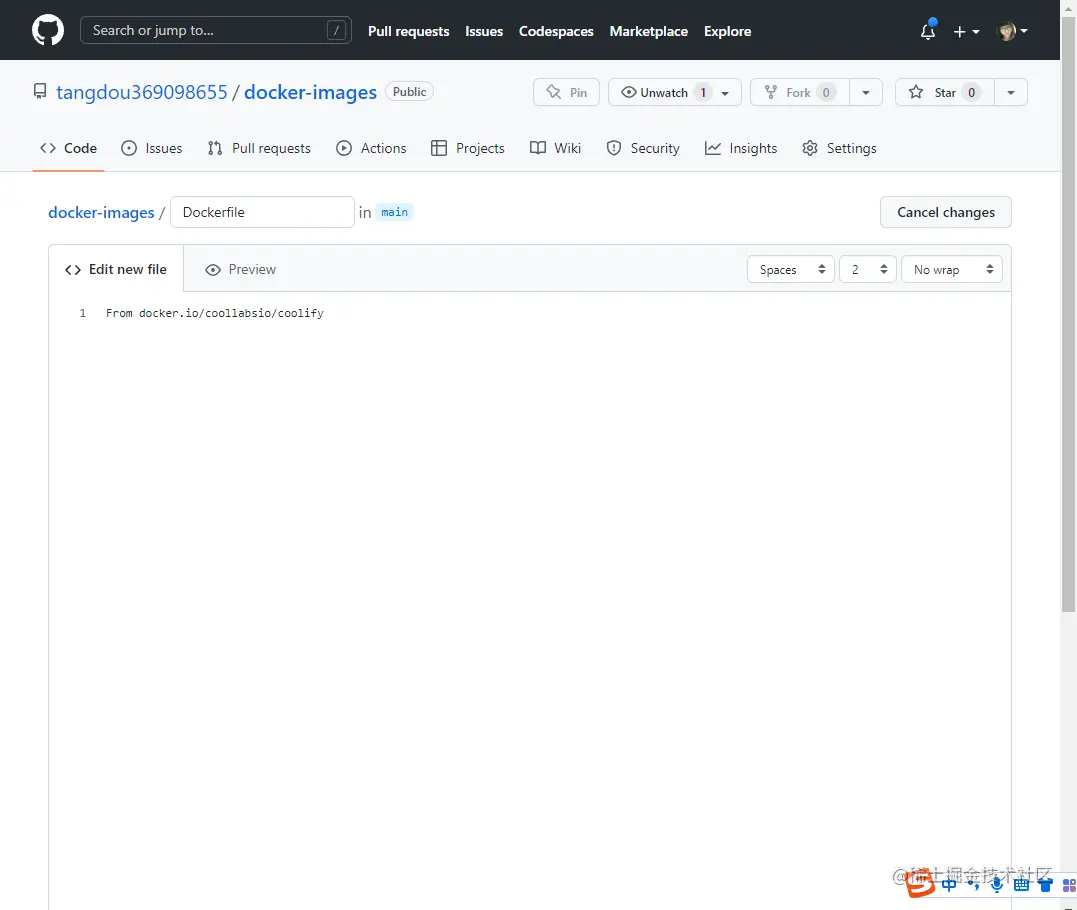Open the repository Issues tab
This screenshot has height=910, width=1077.
click(x=151, y=148)
